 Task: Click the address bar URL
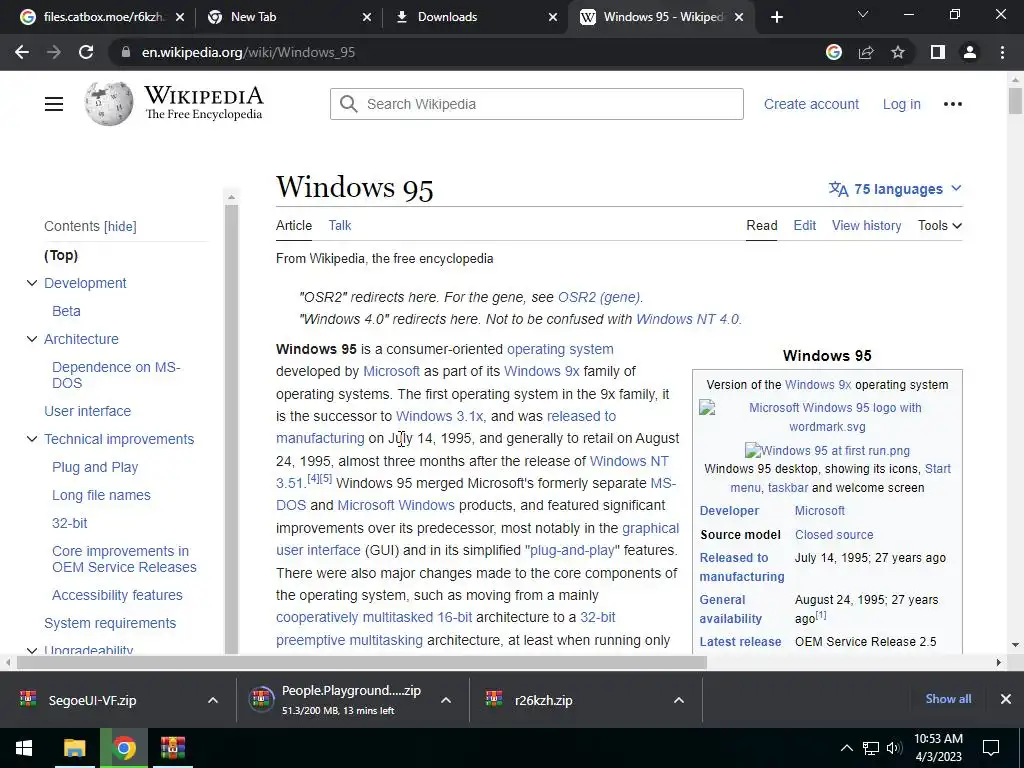pos(248,52)
